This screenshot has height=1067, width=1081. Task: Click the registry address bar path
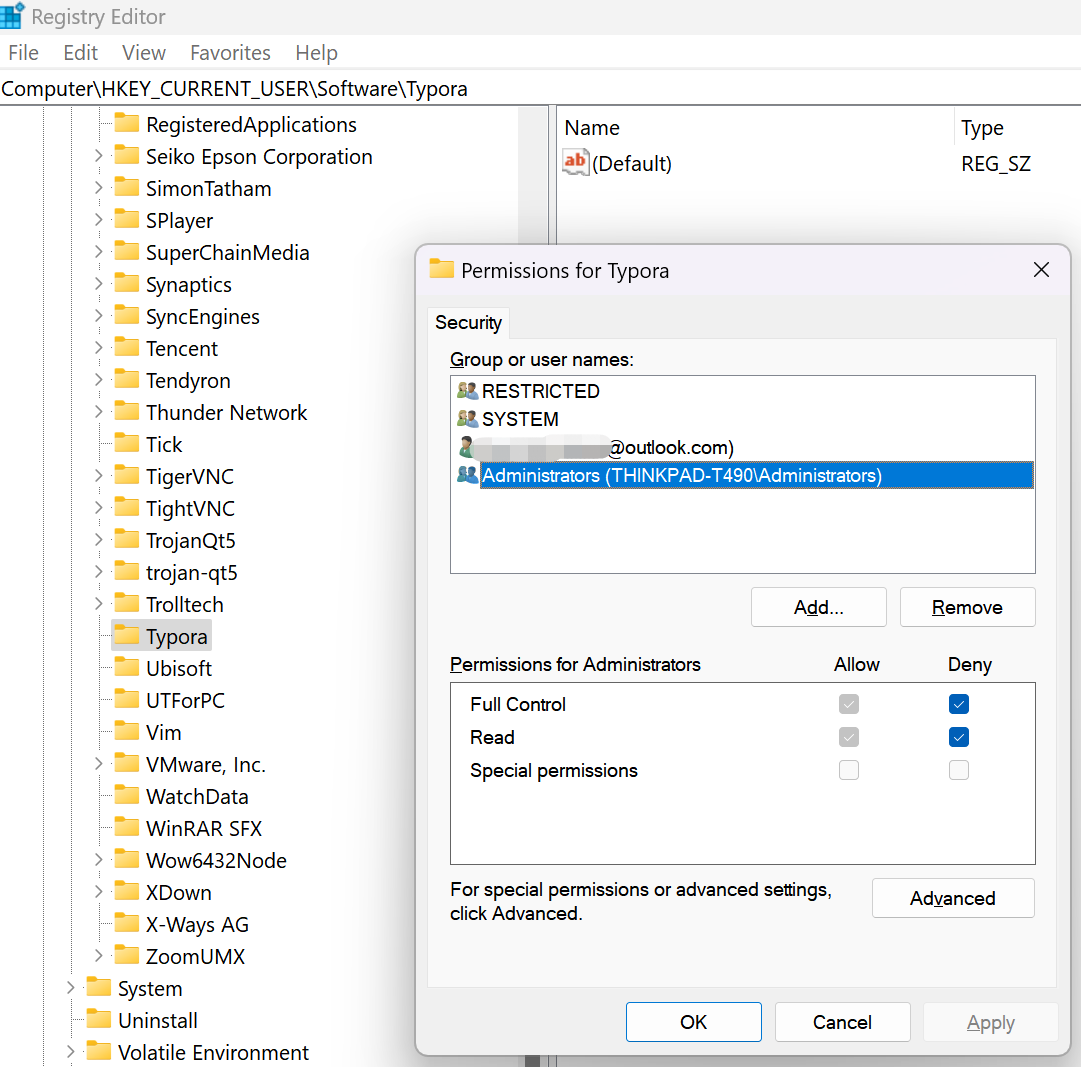tap(234, 89)
